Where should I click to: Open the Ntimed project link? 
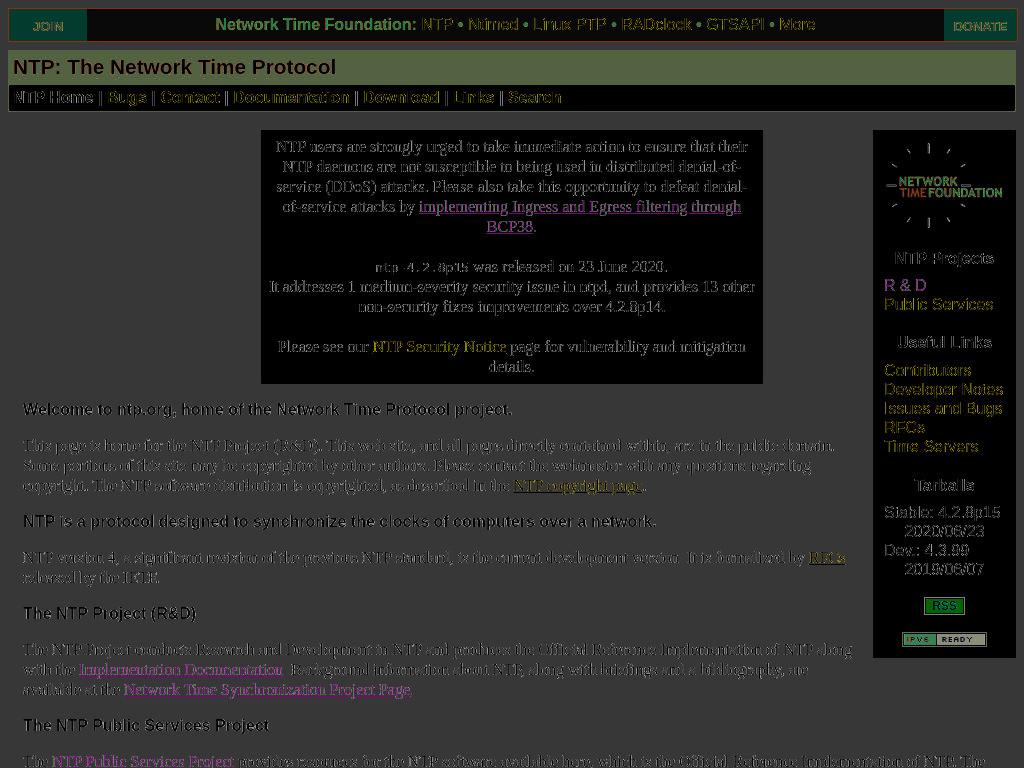[x=493, y=25]
